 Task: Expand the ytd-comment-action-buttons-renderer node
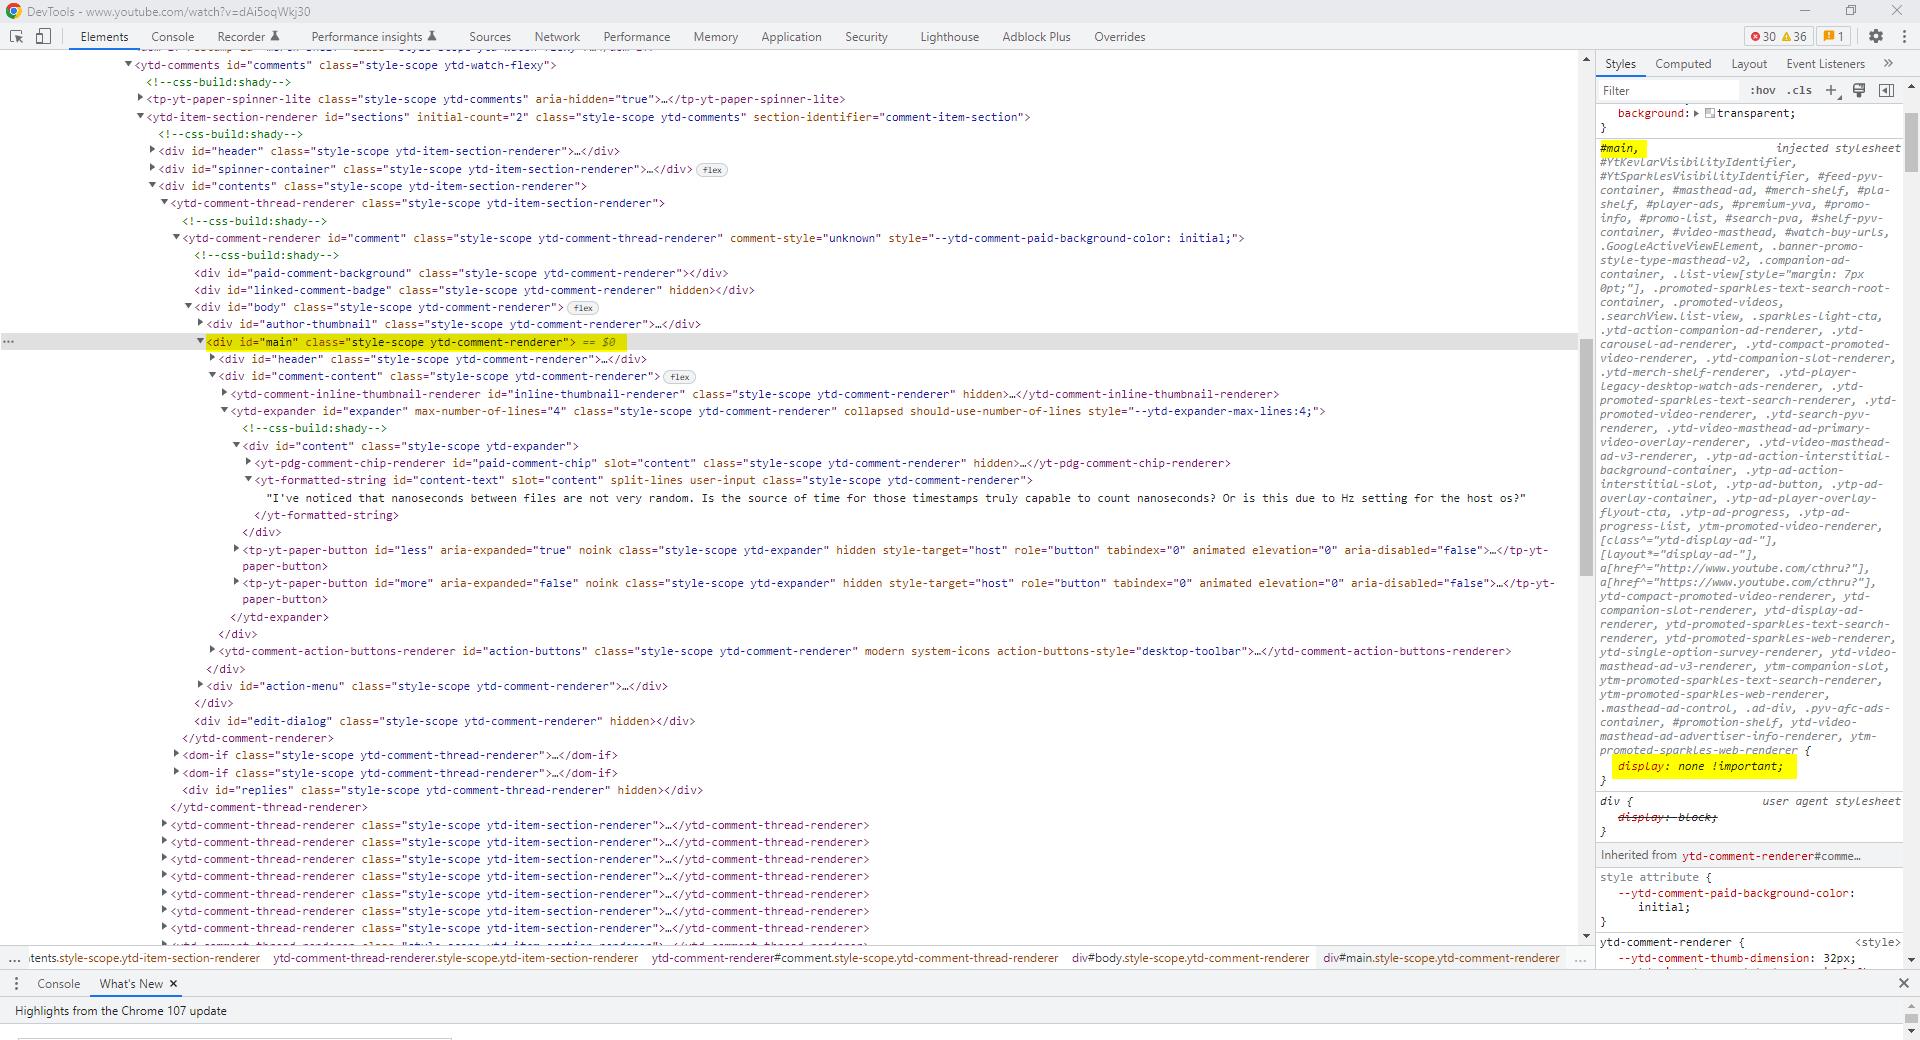tap(212, 651)
